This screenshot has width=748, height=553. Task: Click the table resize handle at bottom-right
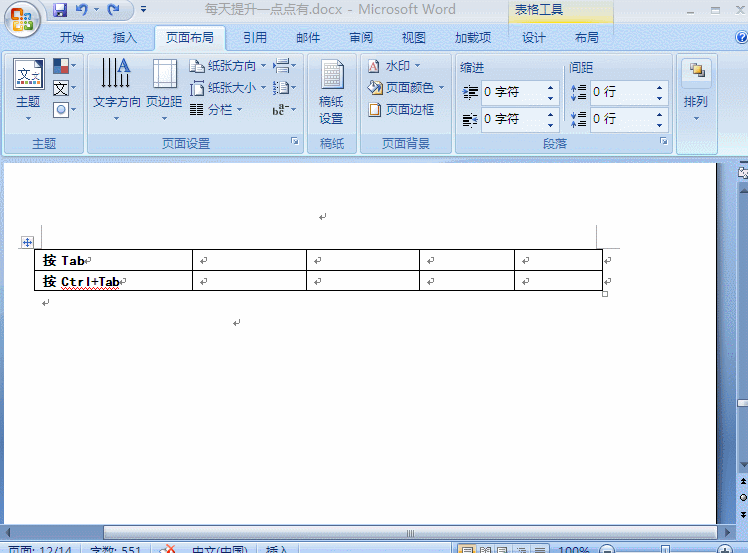[x=605, y=294]
